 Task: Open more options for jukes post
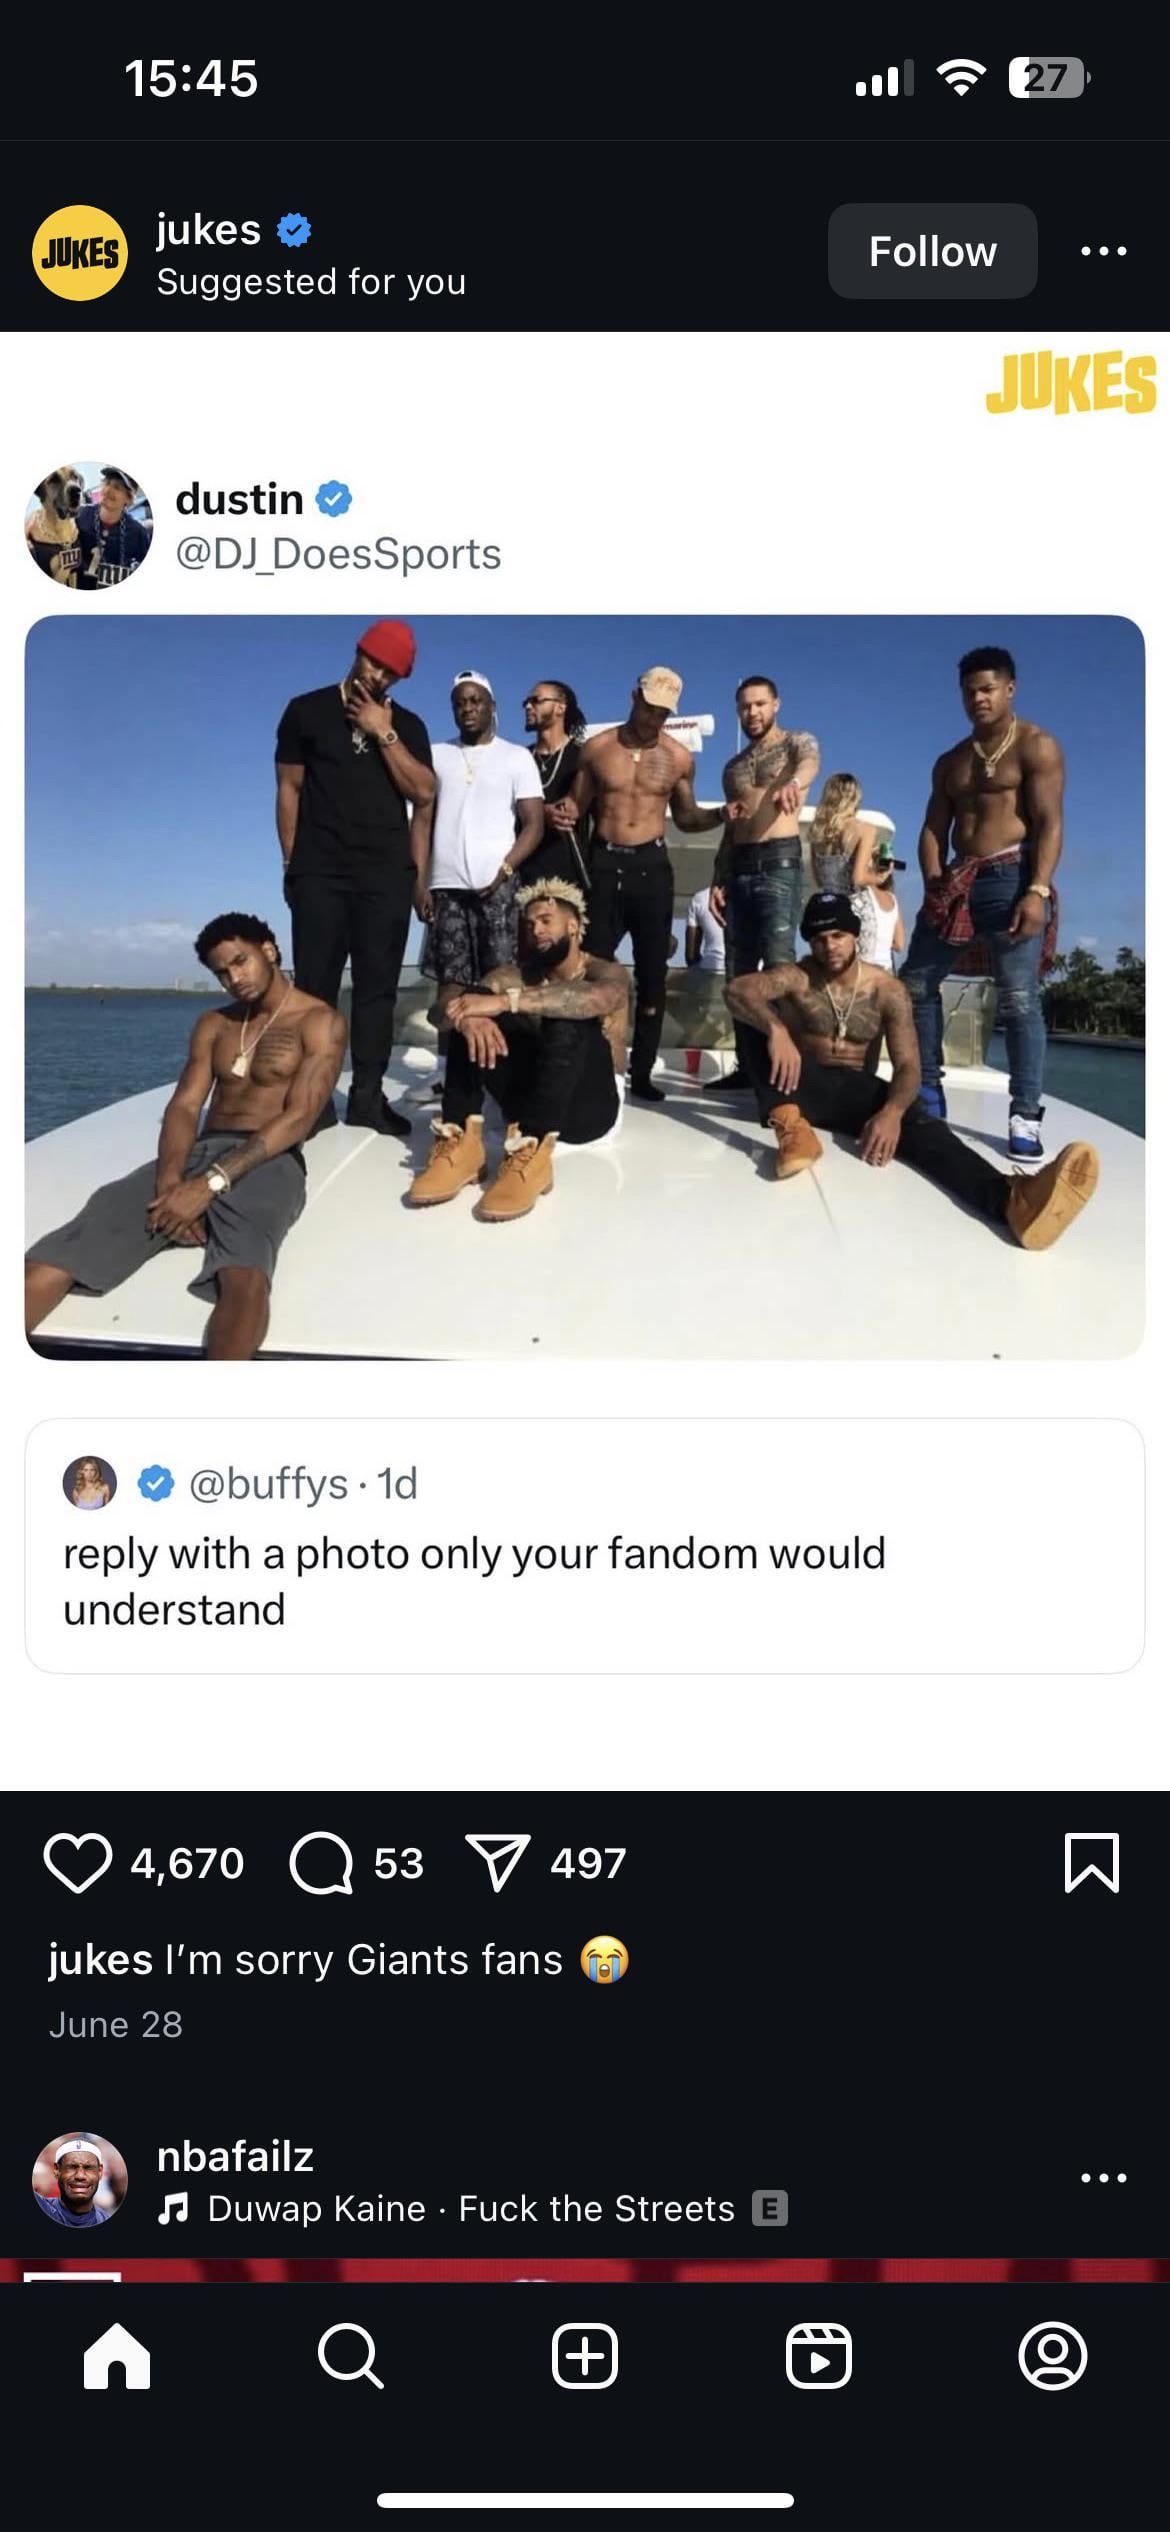(x=1104, y=251)
